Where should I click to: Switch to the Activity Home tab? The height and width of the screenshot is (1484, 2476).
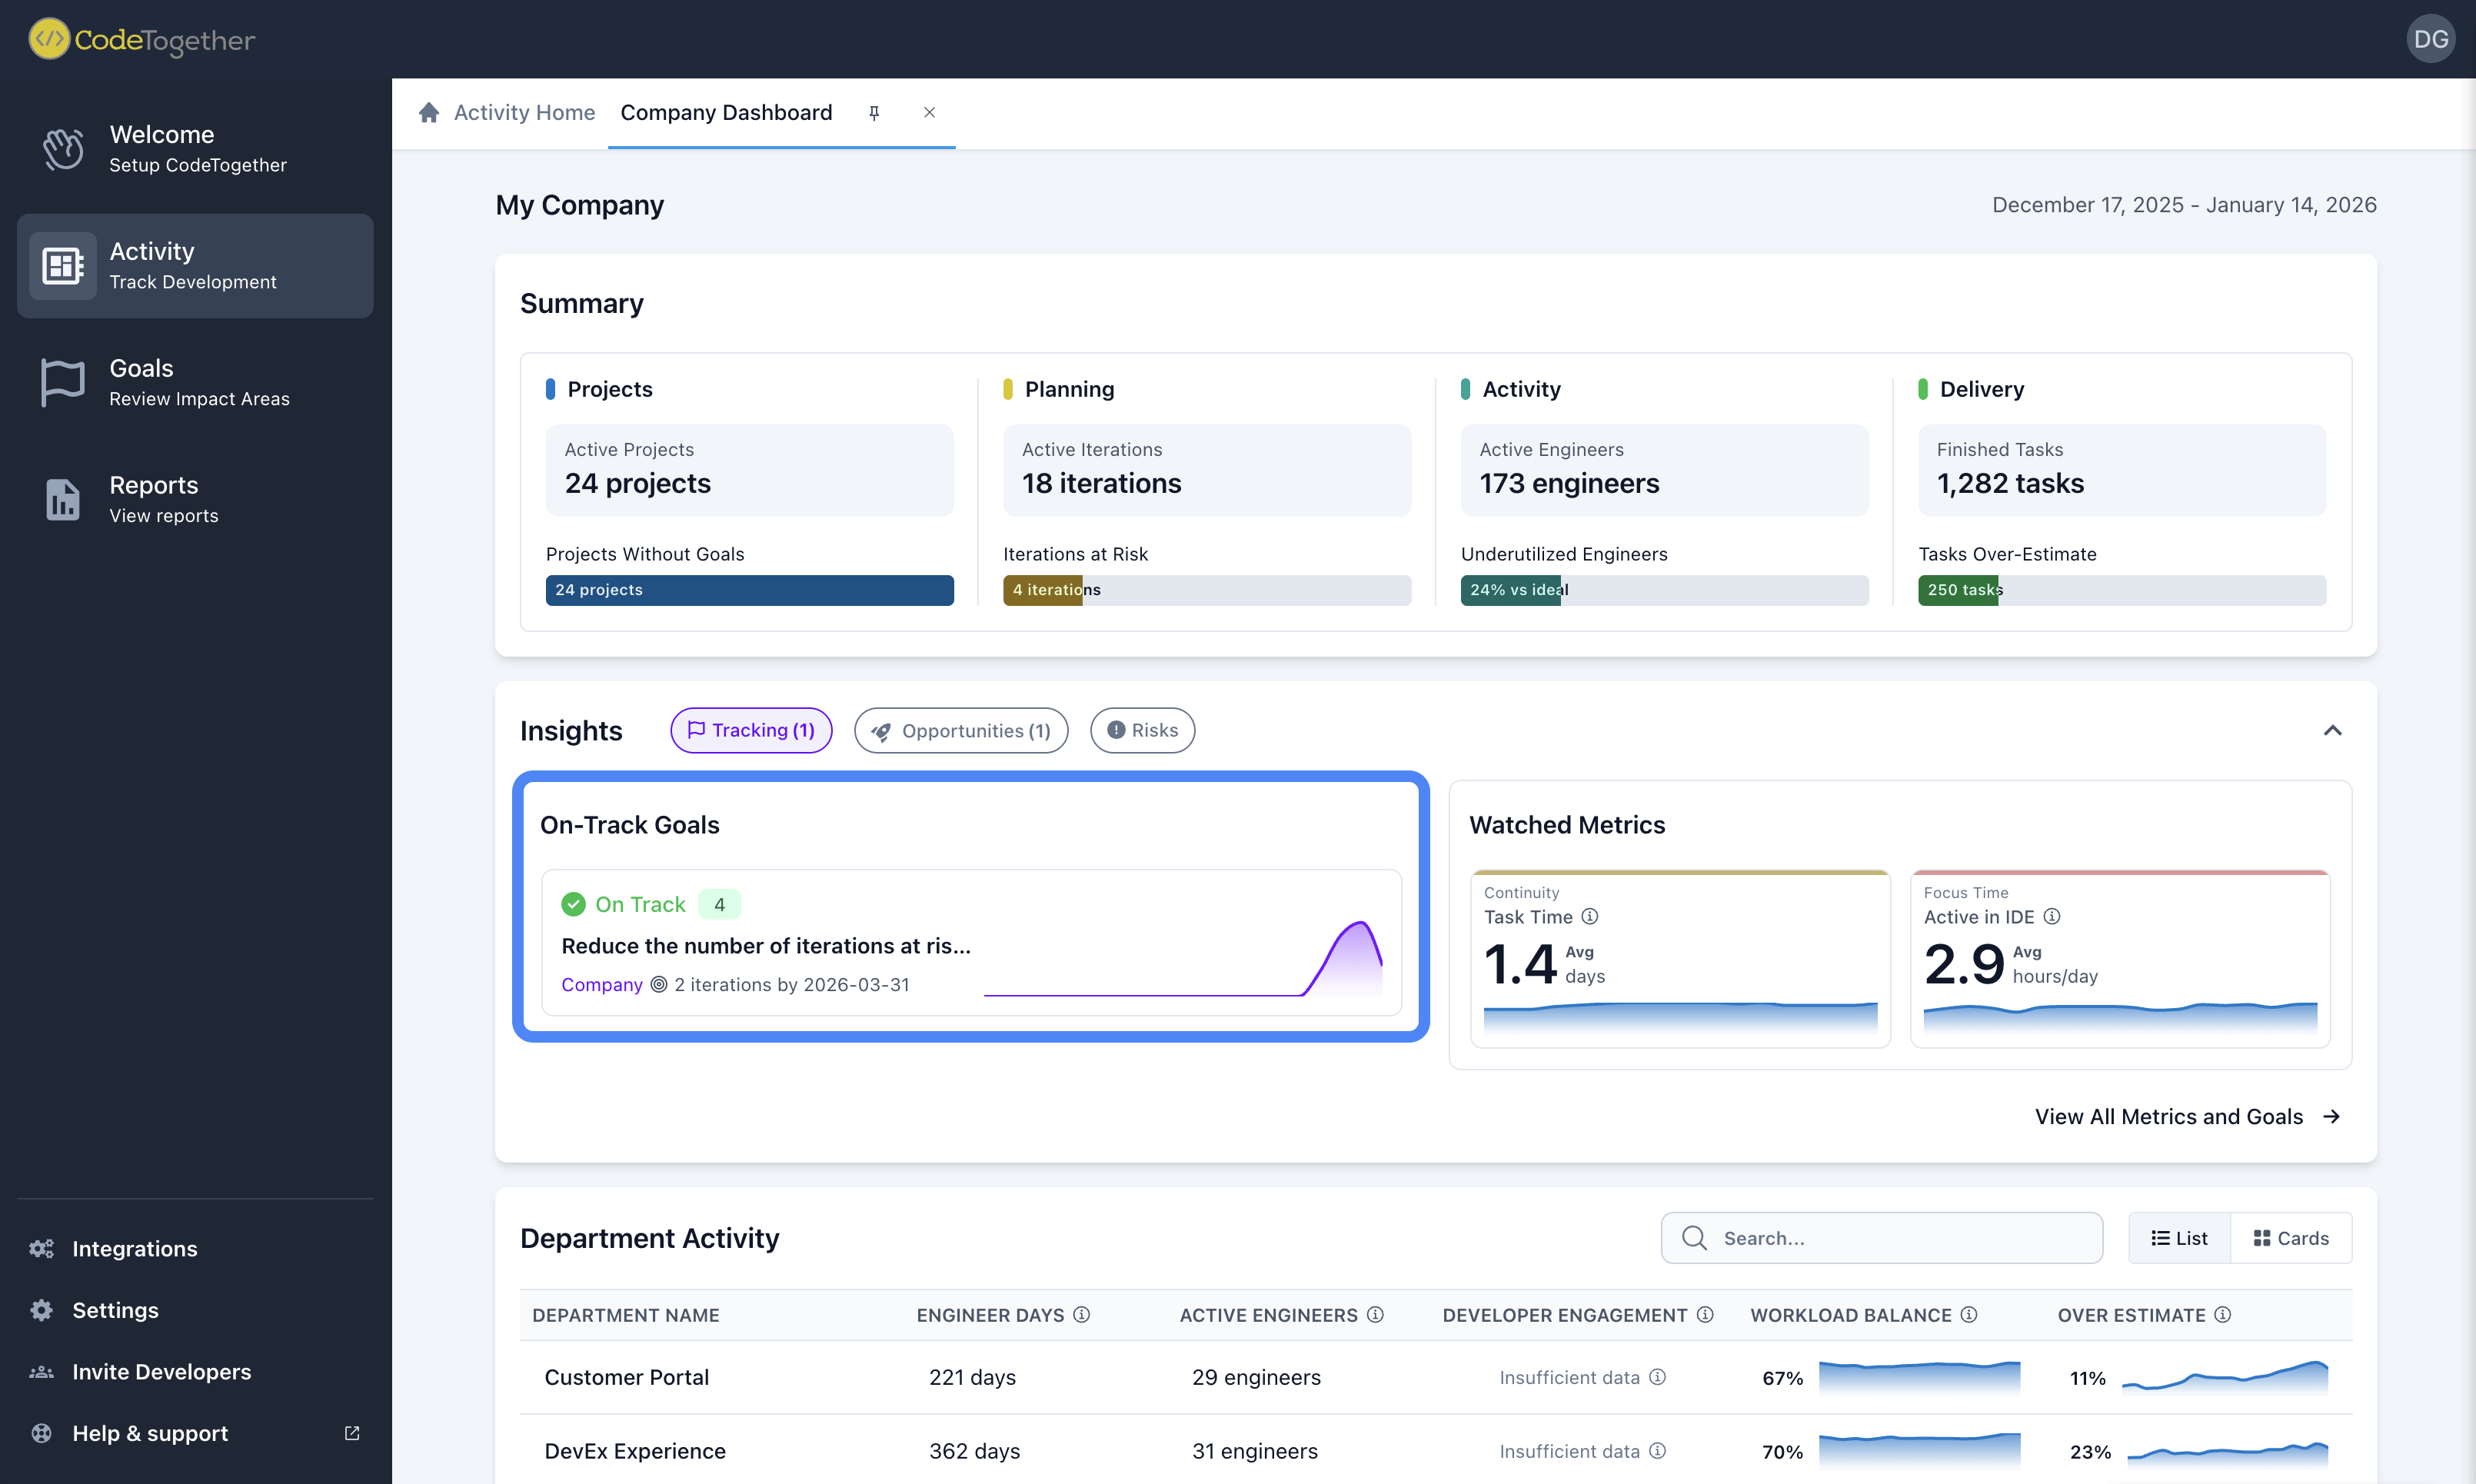point(523,112)
